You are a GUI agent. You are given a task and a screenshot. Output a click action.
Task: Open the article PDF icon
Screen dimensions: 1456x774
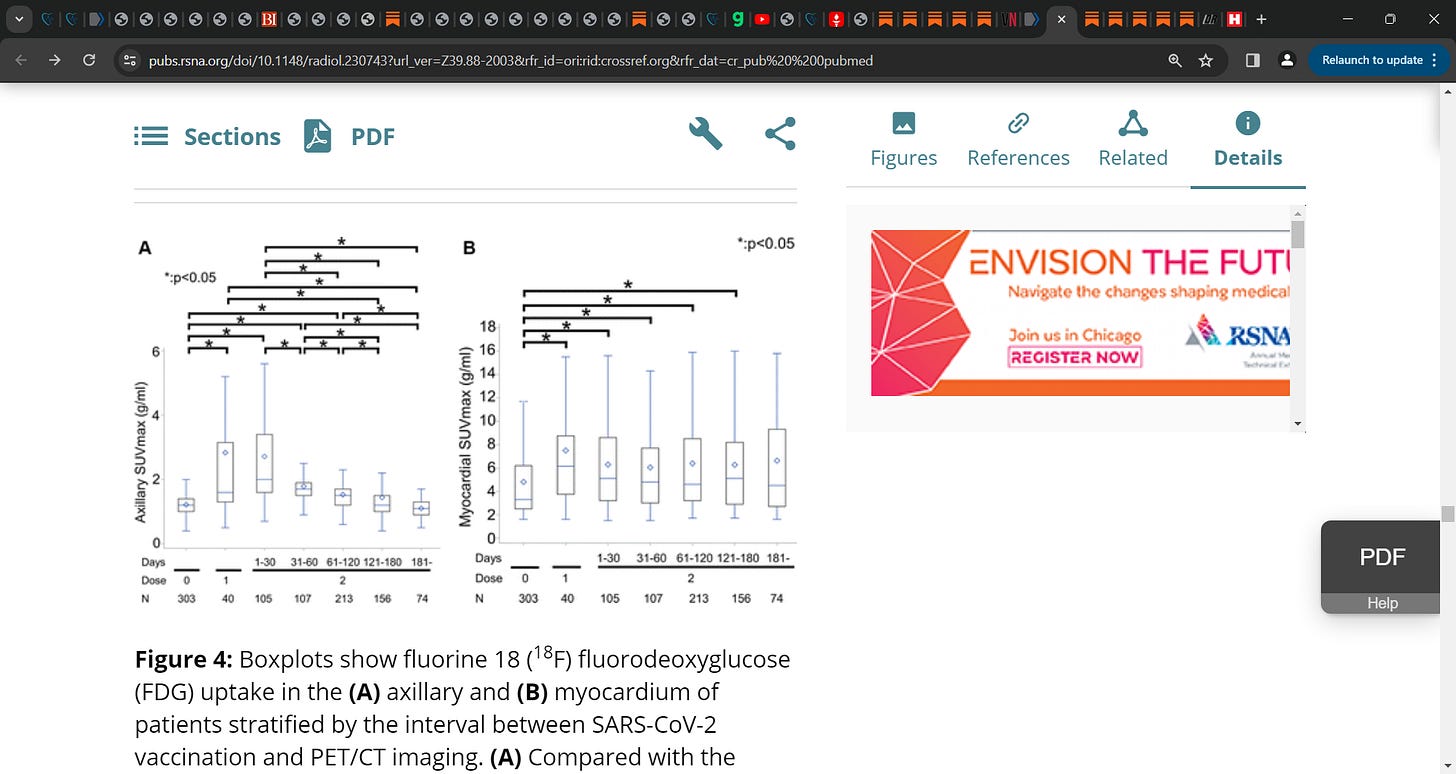317,136
